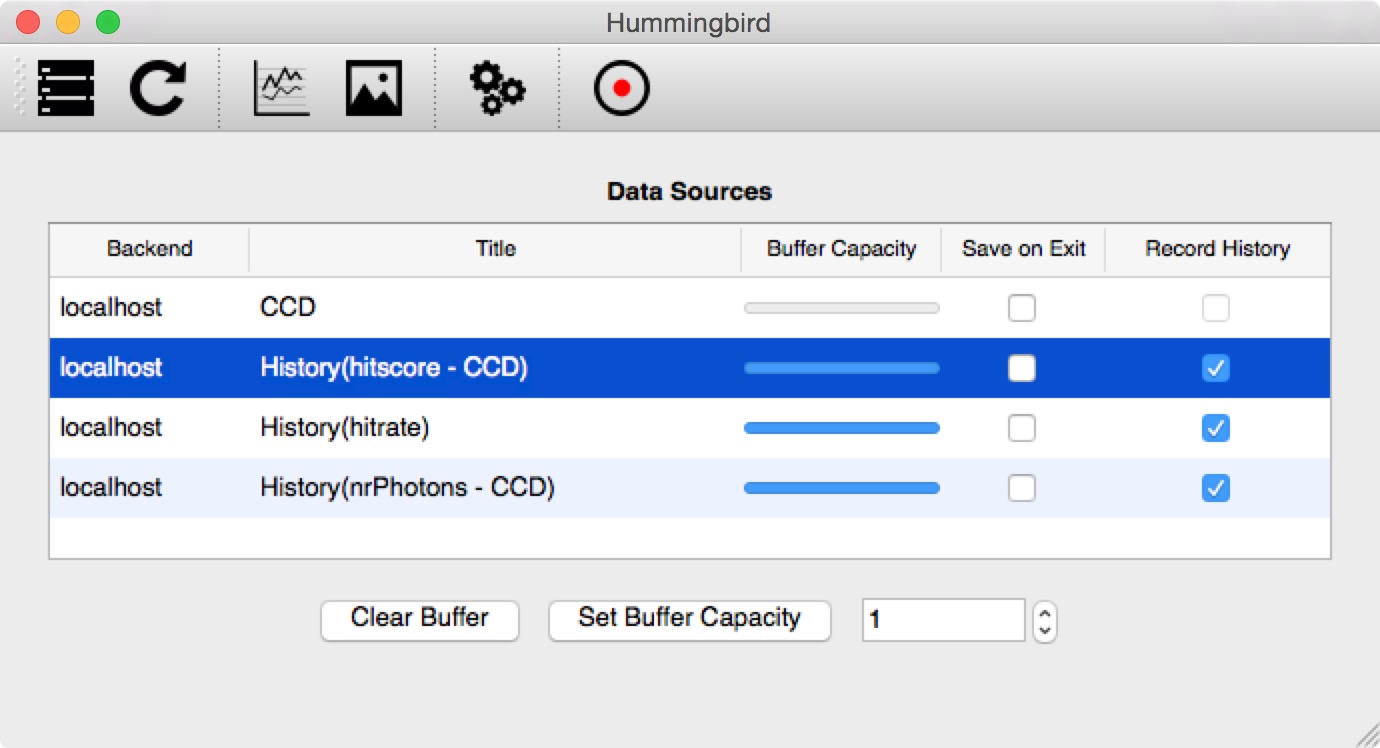Sort by the Title column header
Viewport: 1380px width, 748px height.
coord(496,249)
